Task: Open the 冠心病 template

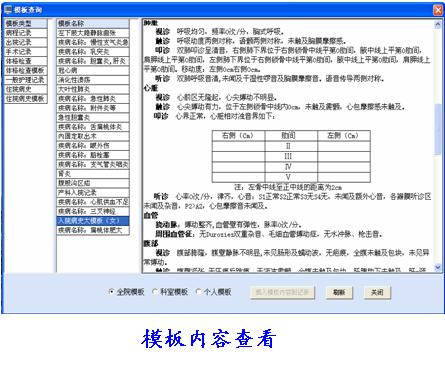Action: (x=93, y=70)
